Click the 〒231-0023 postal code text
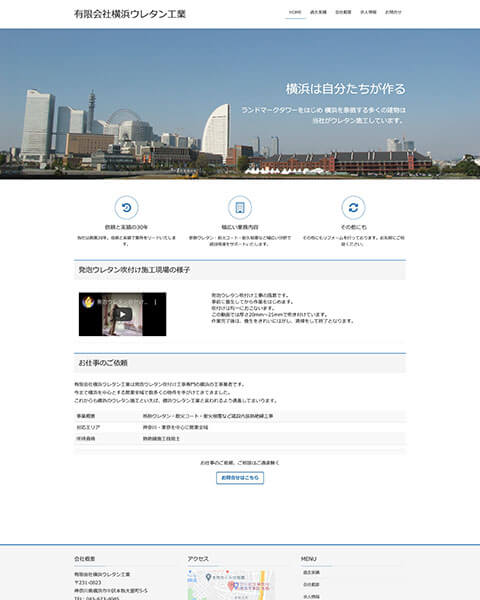This screenshot has height=600, width=480. (88, 582)
